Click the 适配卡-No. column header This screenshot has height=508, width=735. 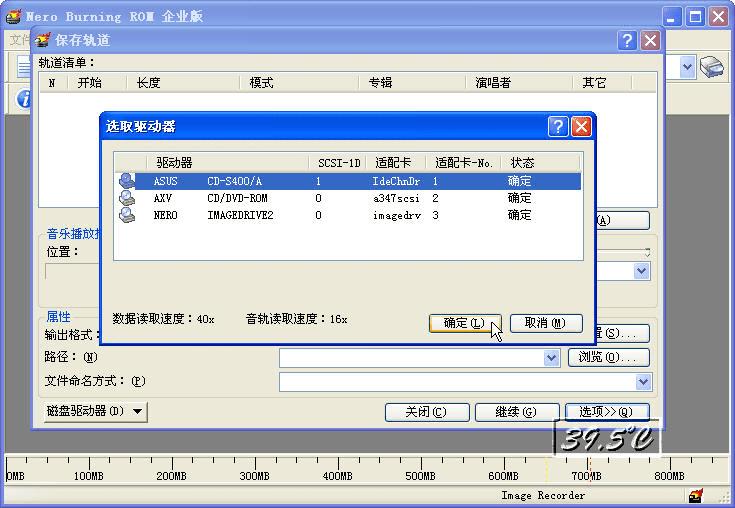[464, 163]
